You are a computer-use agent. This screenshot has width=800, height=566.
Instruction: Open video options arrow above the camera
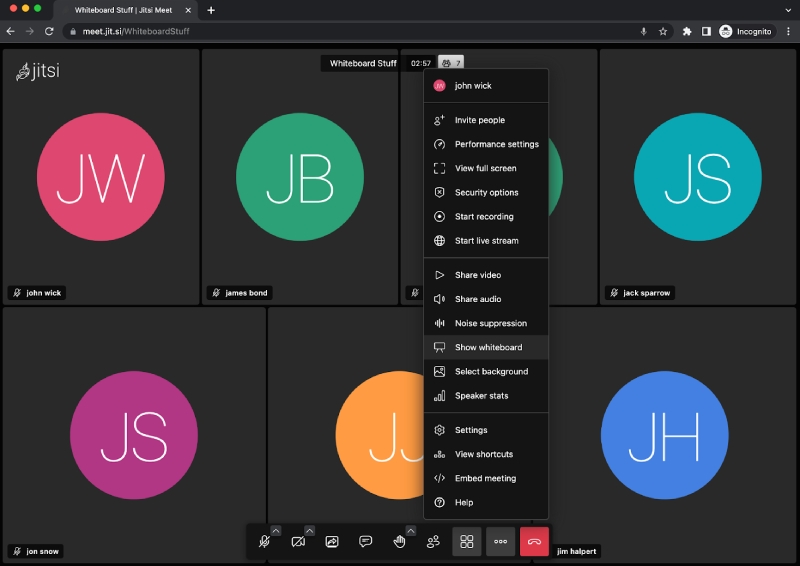309,531
